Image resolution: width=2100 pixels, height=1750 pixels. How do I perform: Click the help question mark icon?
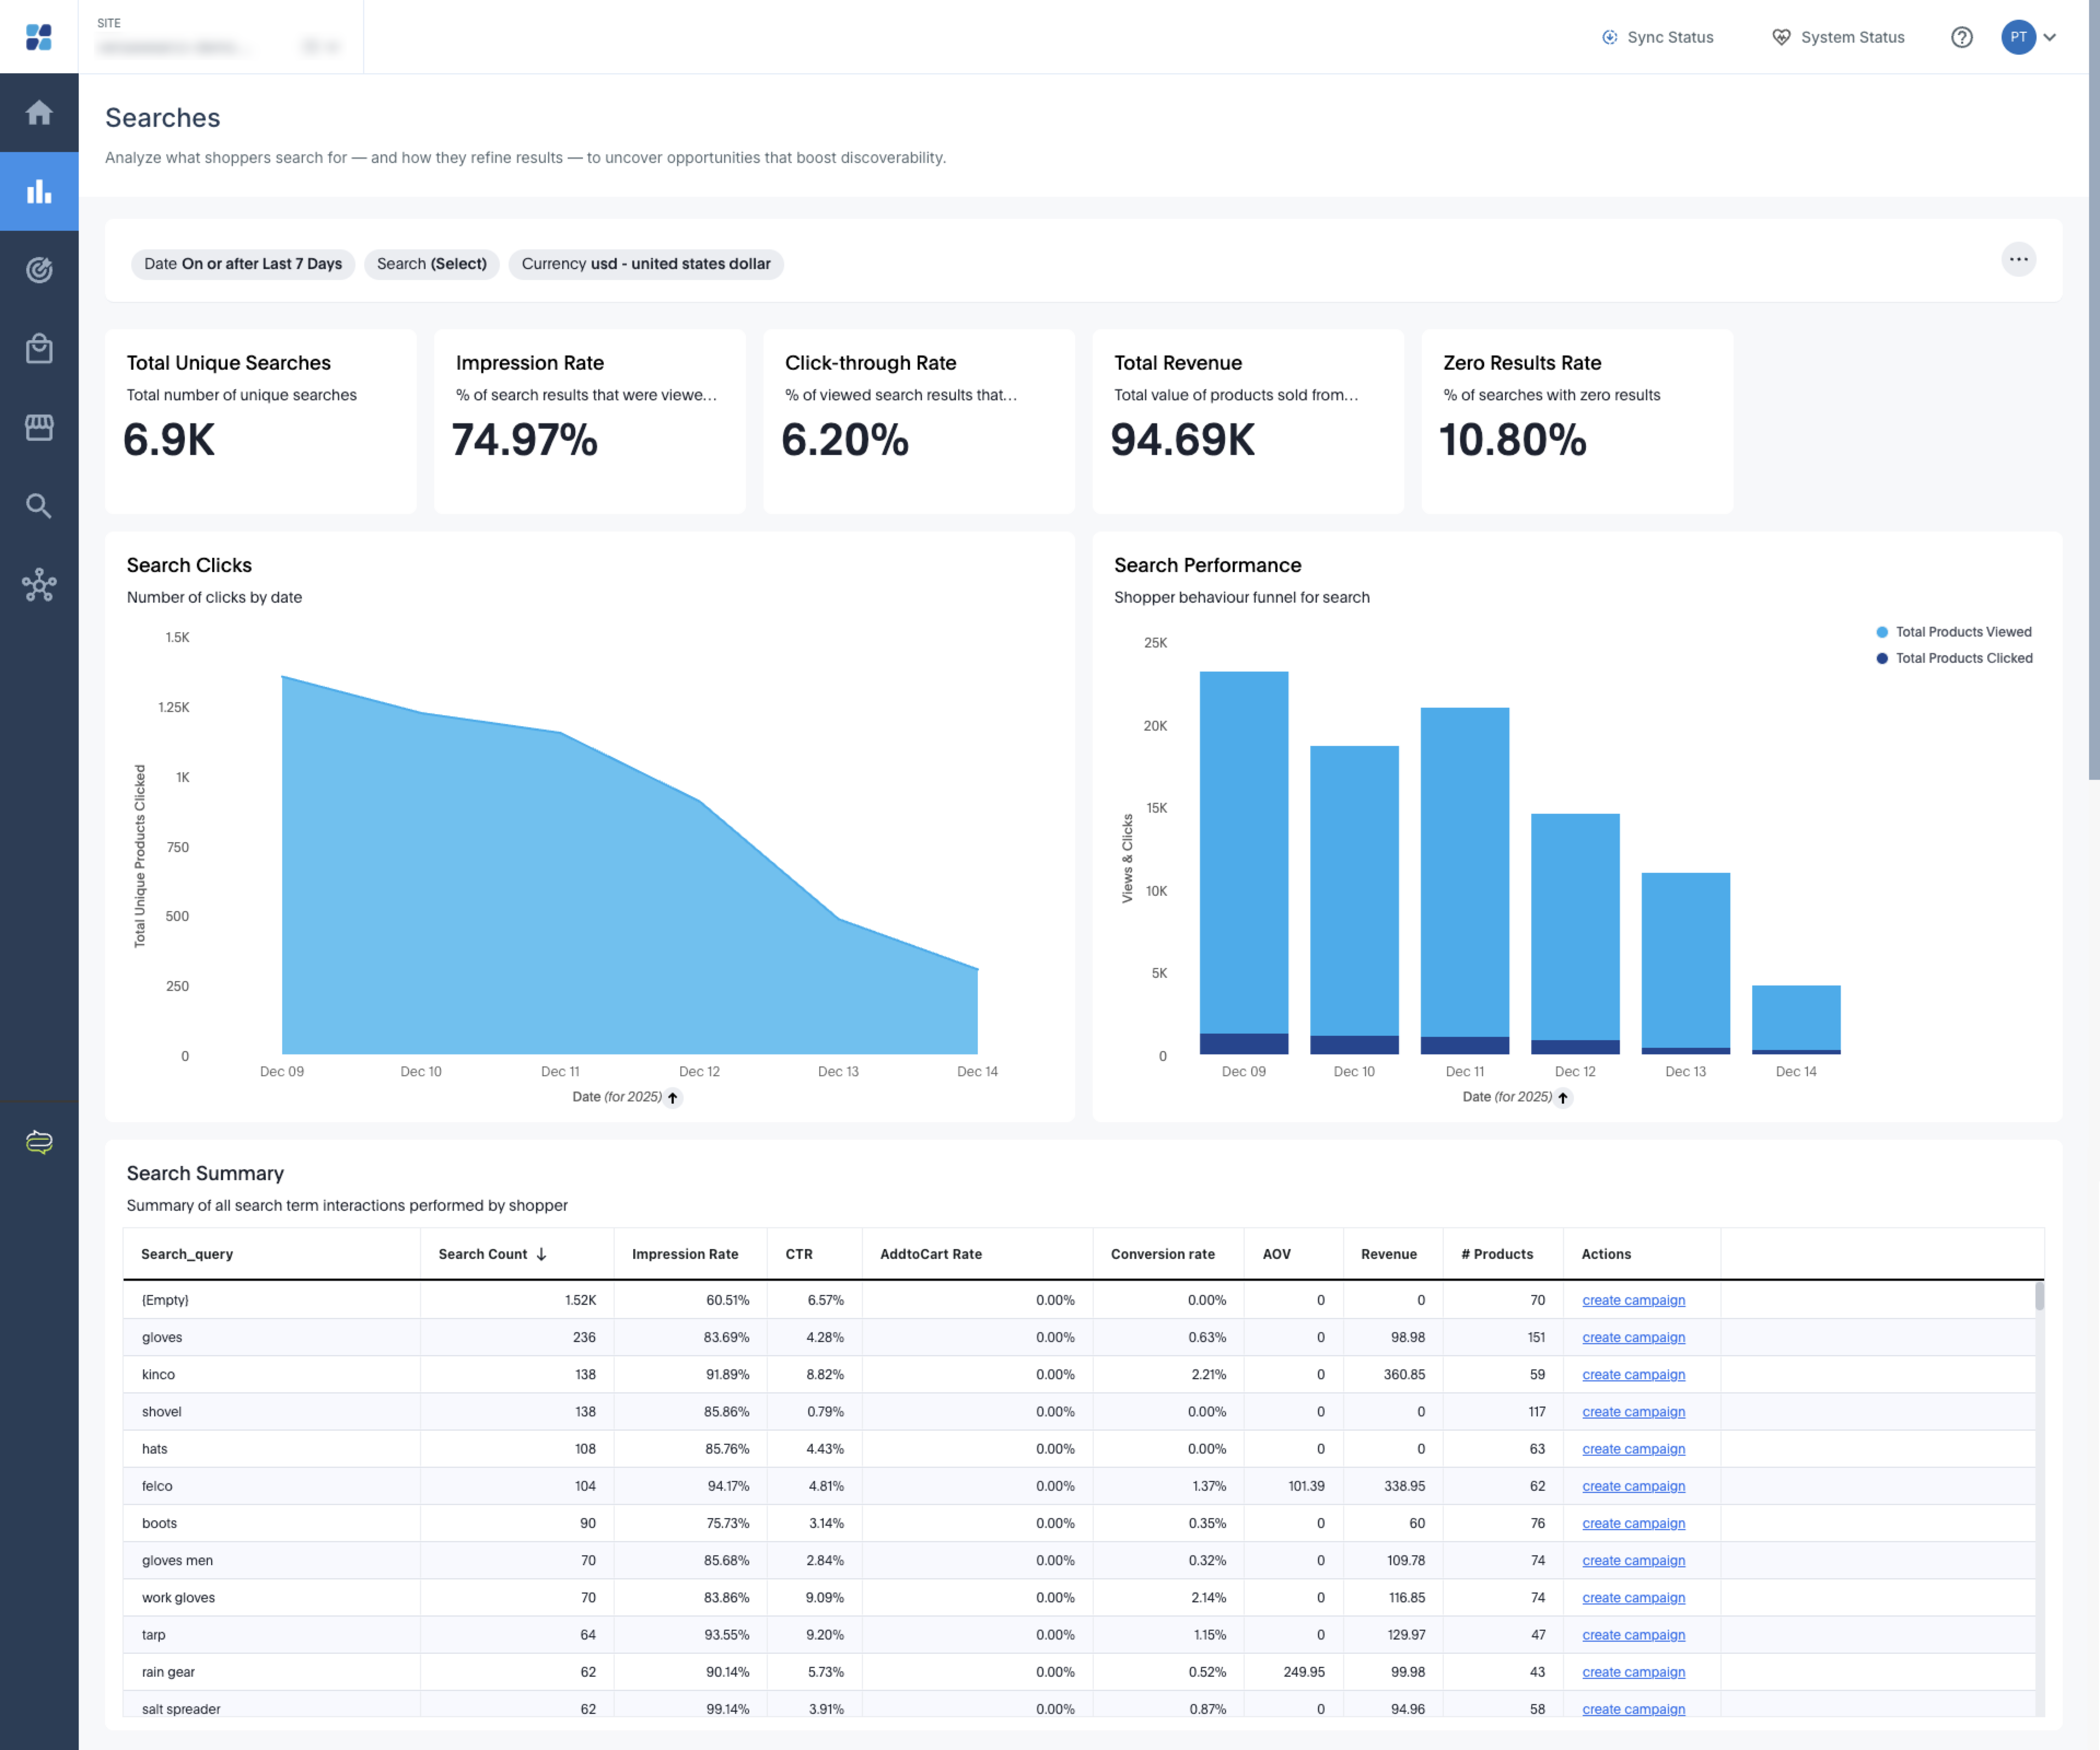[x=1962, y=37]
